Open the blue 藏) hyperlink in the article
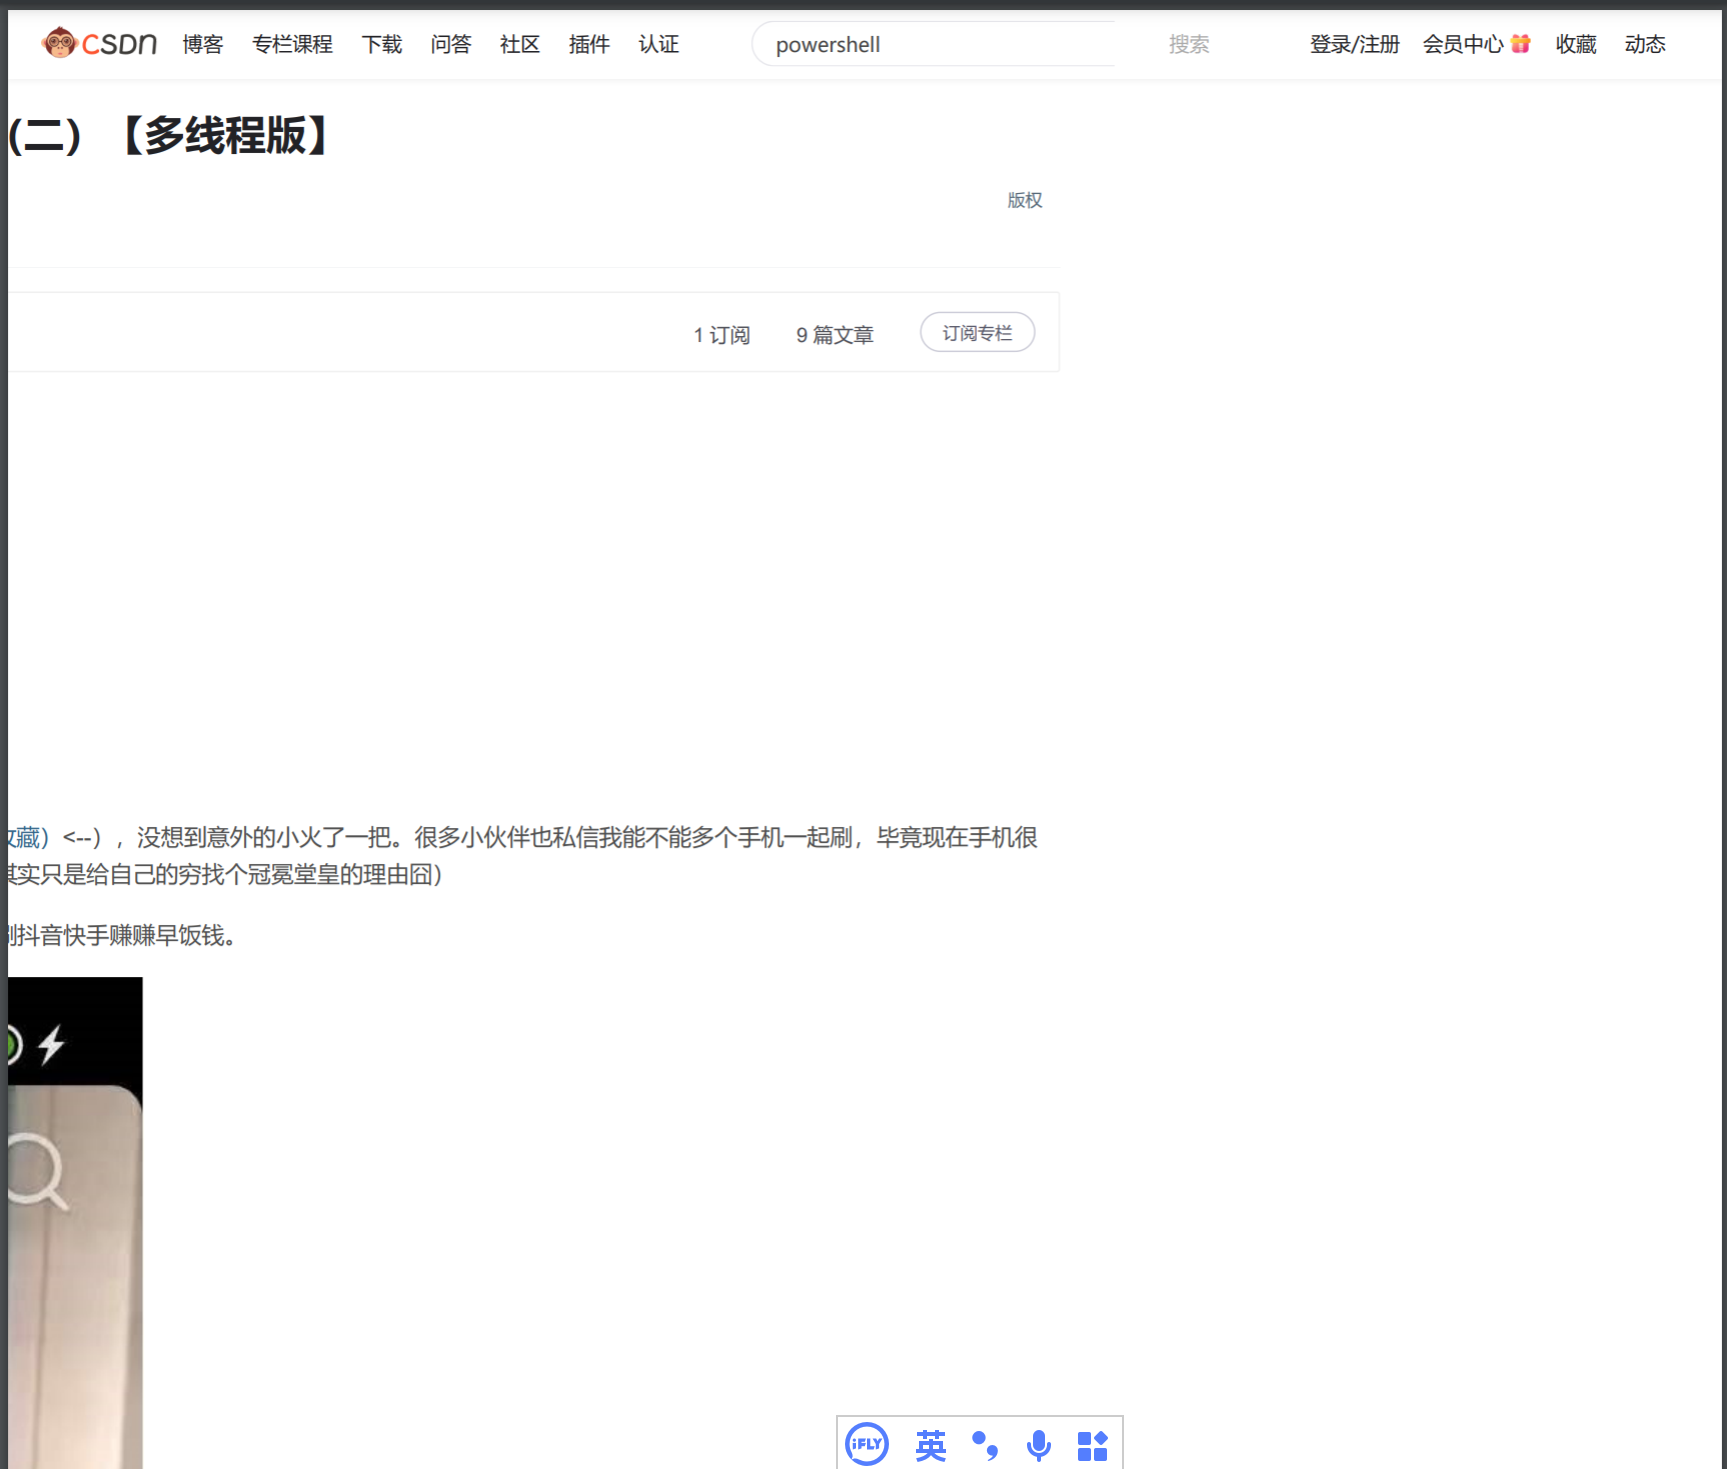This screenshot has width=1727, height=1469. (28, 837)
